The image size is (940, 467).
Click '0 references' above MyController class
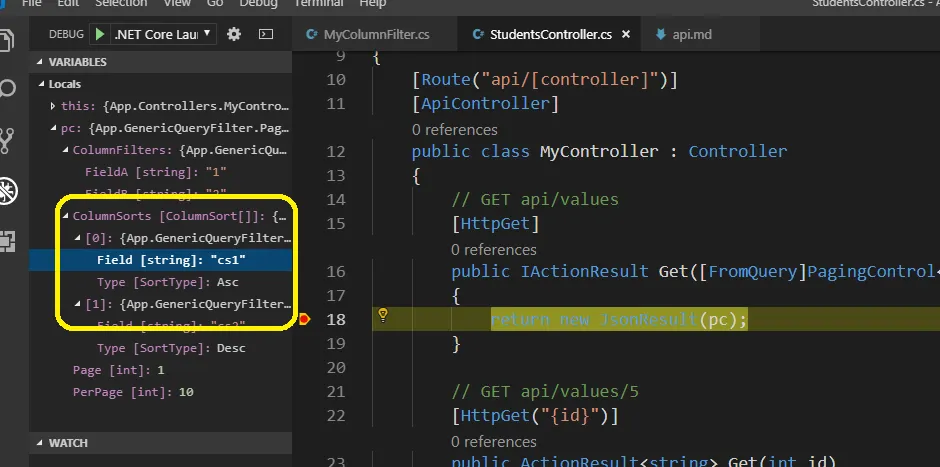pyautogui.click(x=454, y=129)
